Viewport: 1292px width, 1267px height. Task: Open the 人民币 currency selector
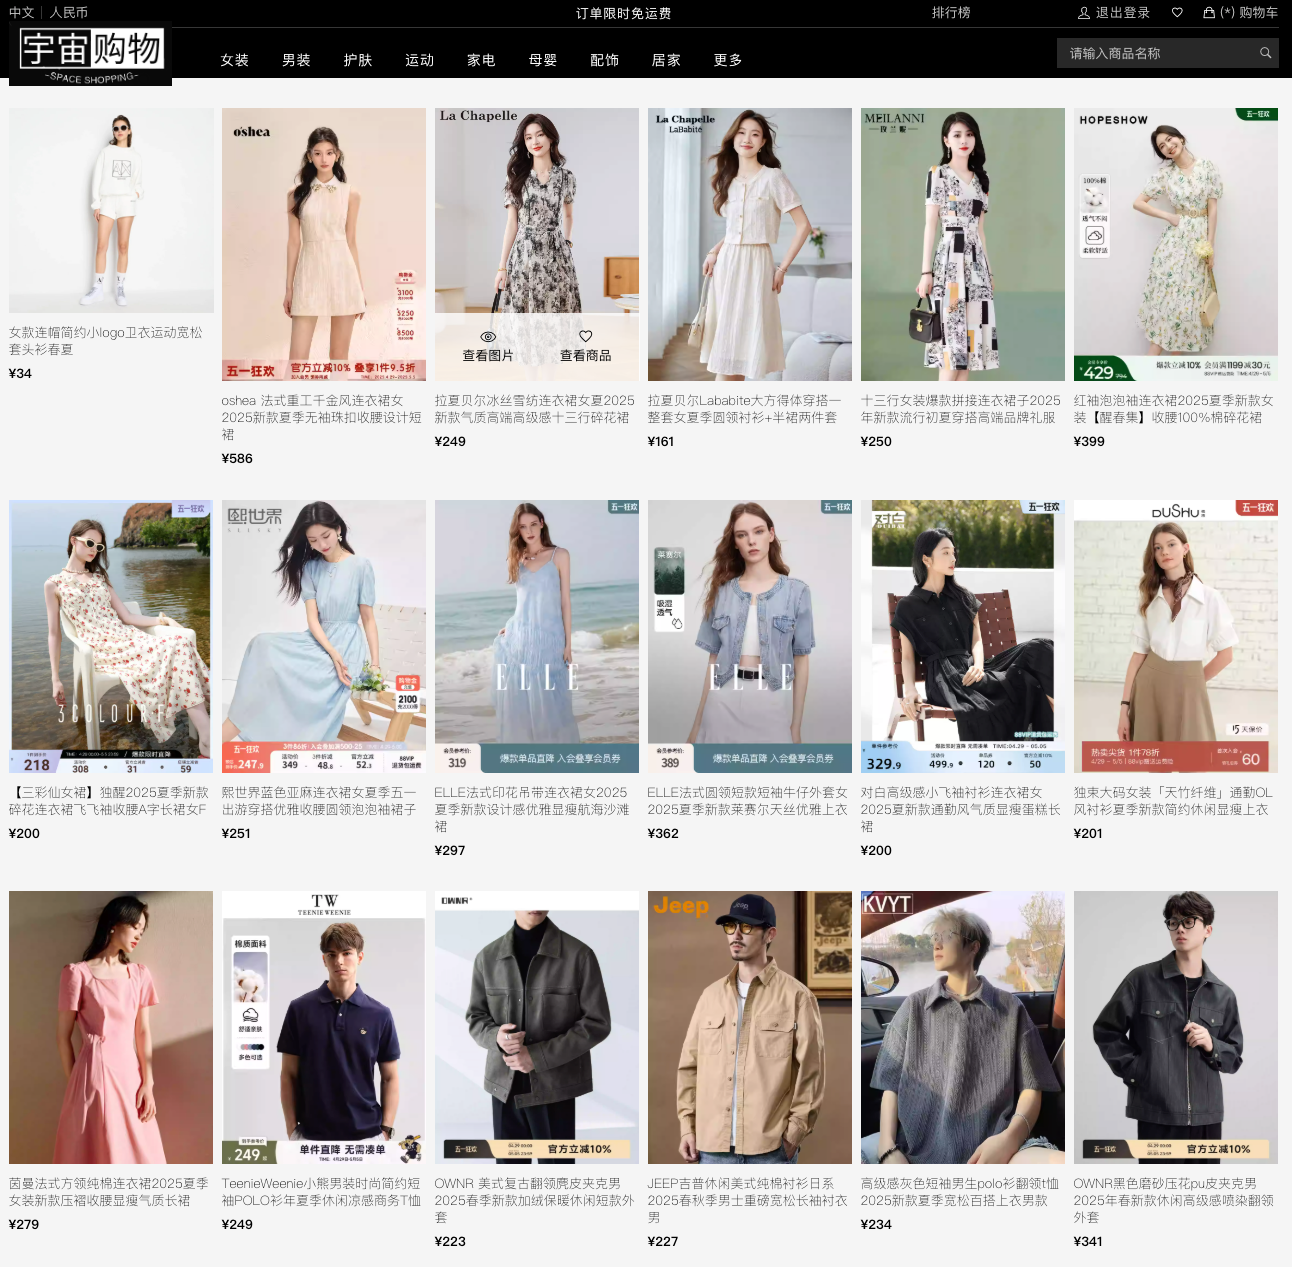[69, 13]
